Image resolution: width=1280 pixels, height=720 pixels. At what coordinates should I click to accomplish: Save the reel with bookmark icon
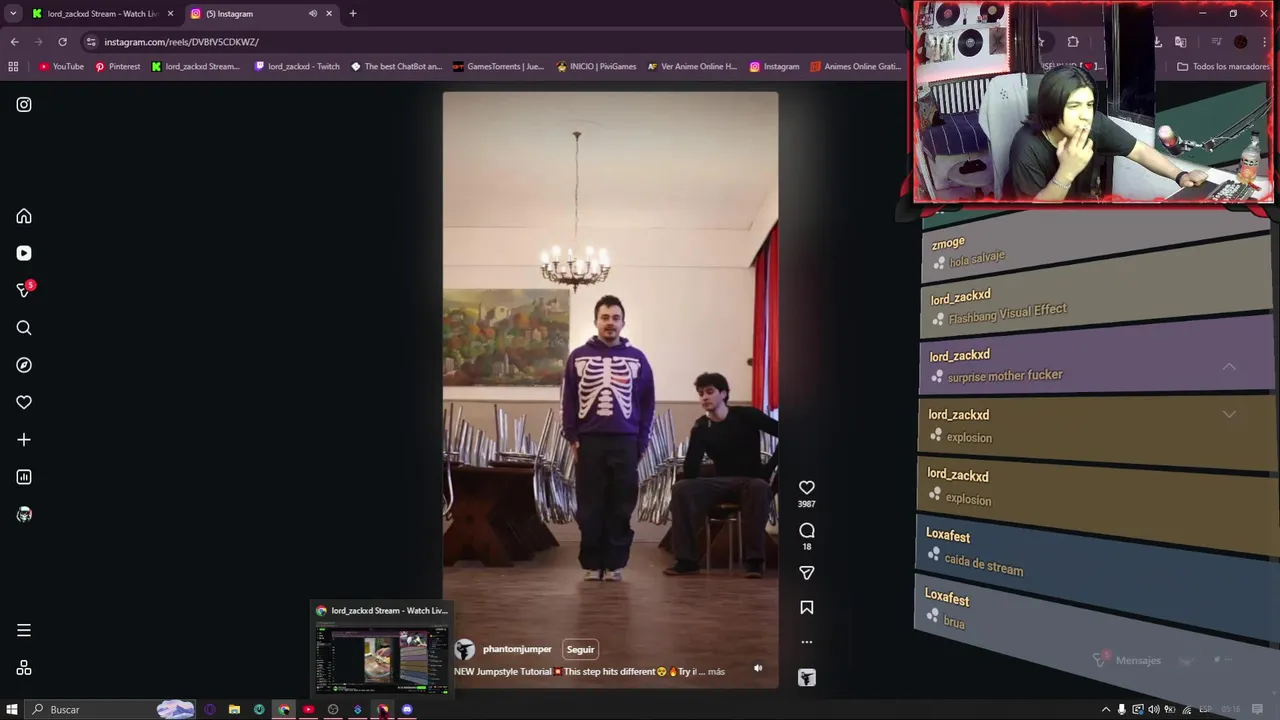click(807, 607)
